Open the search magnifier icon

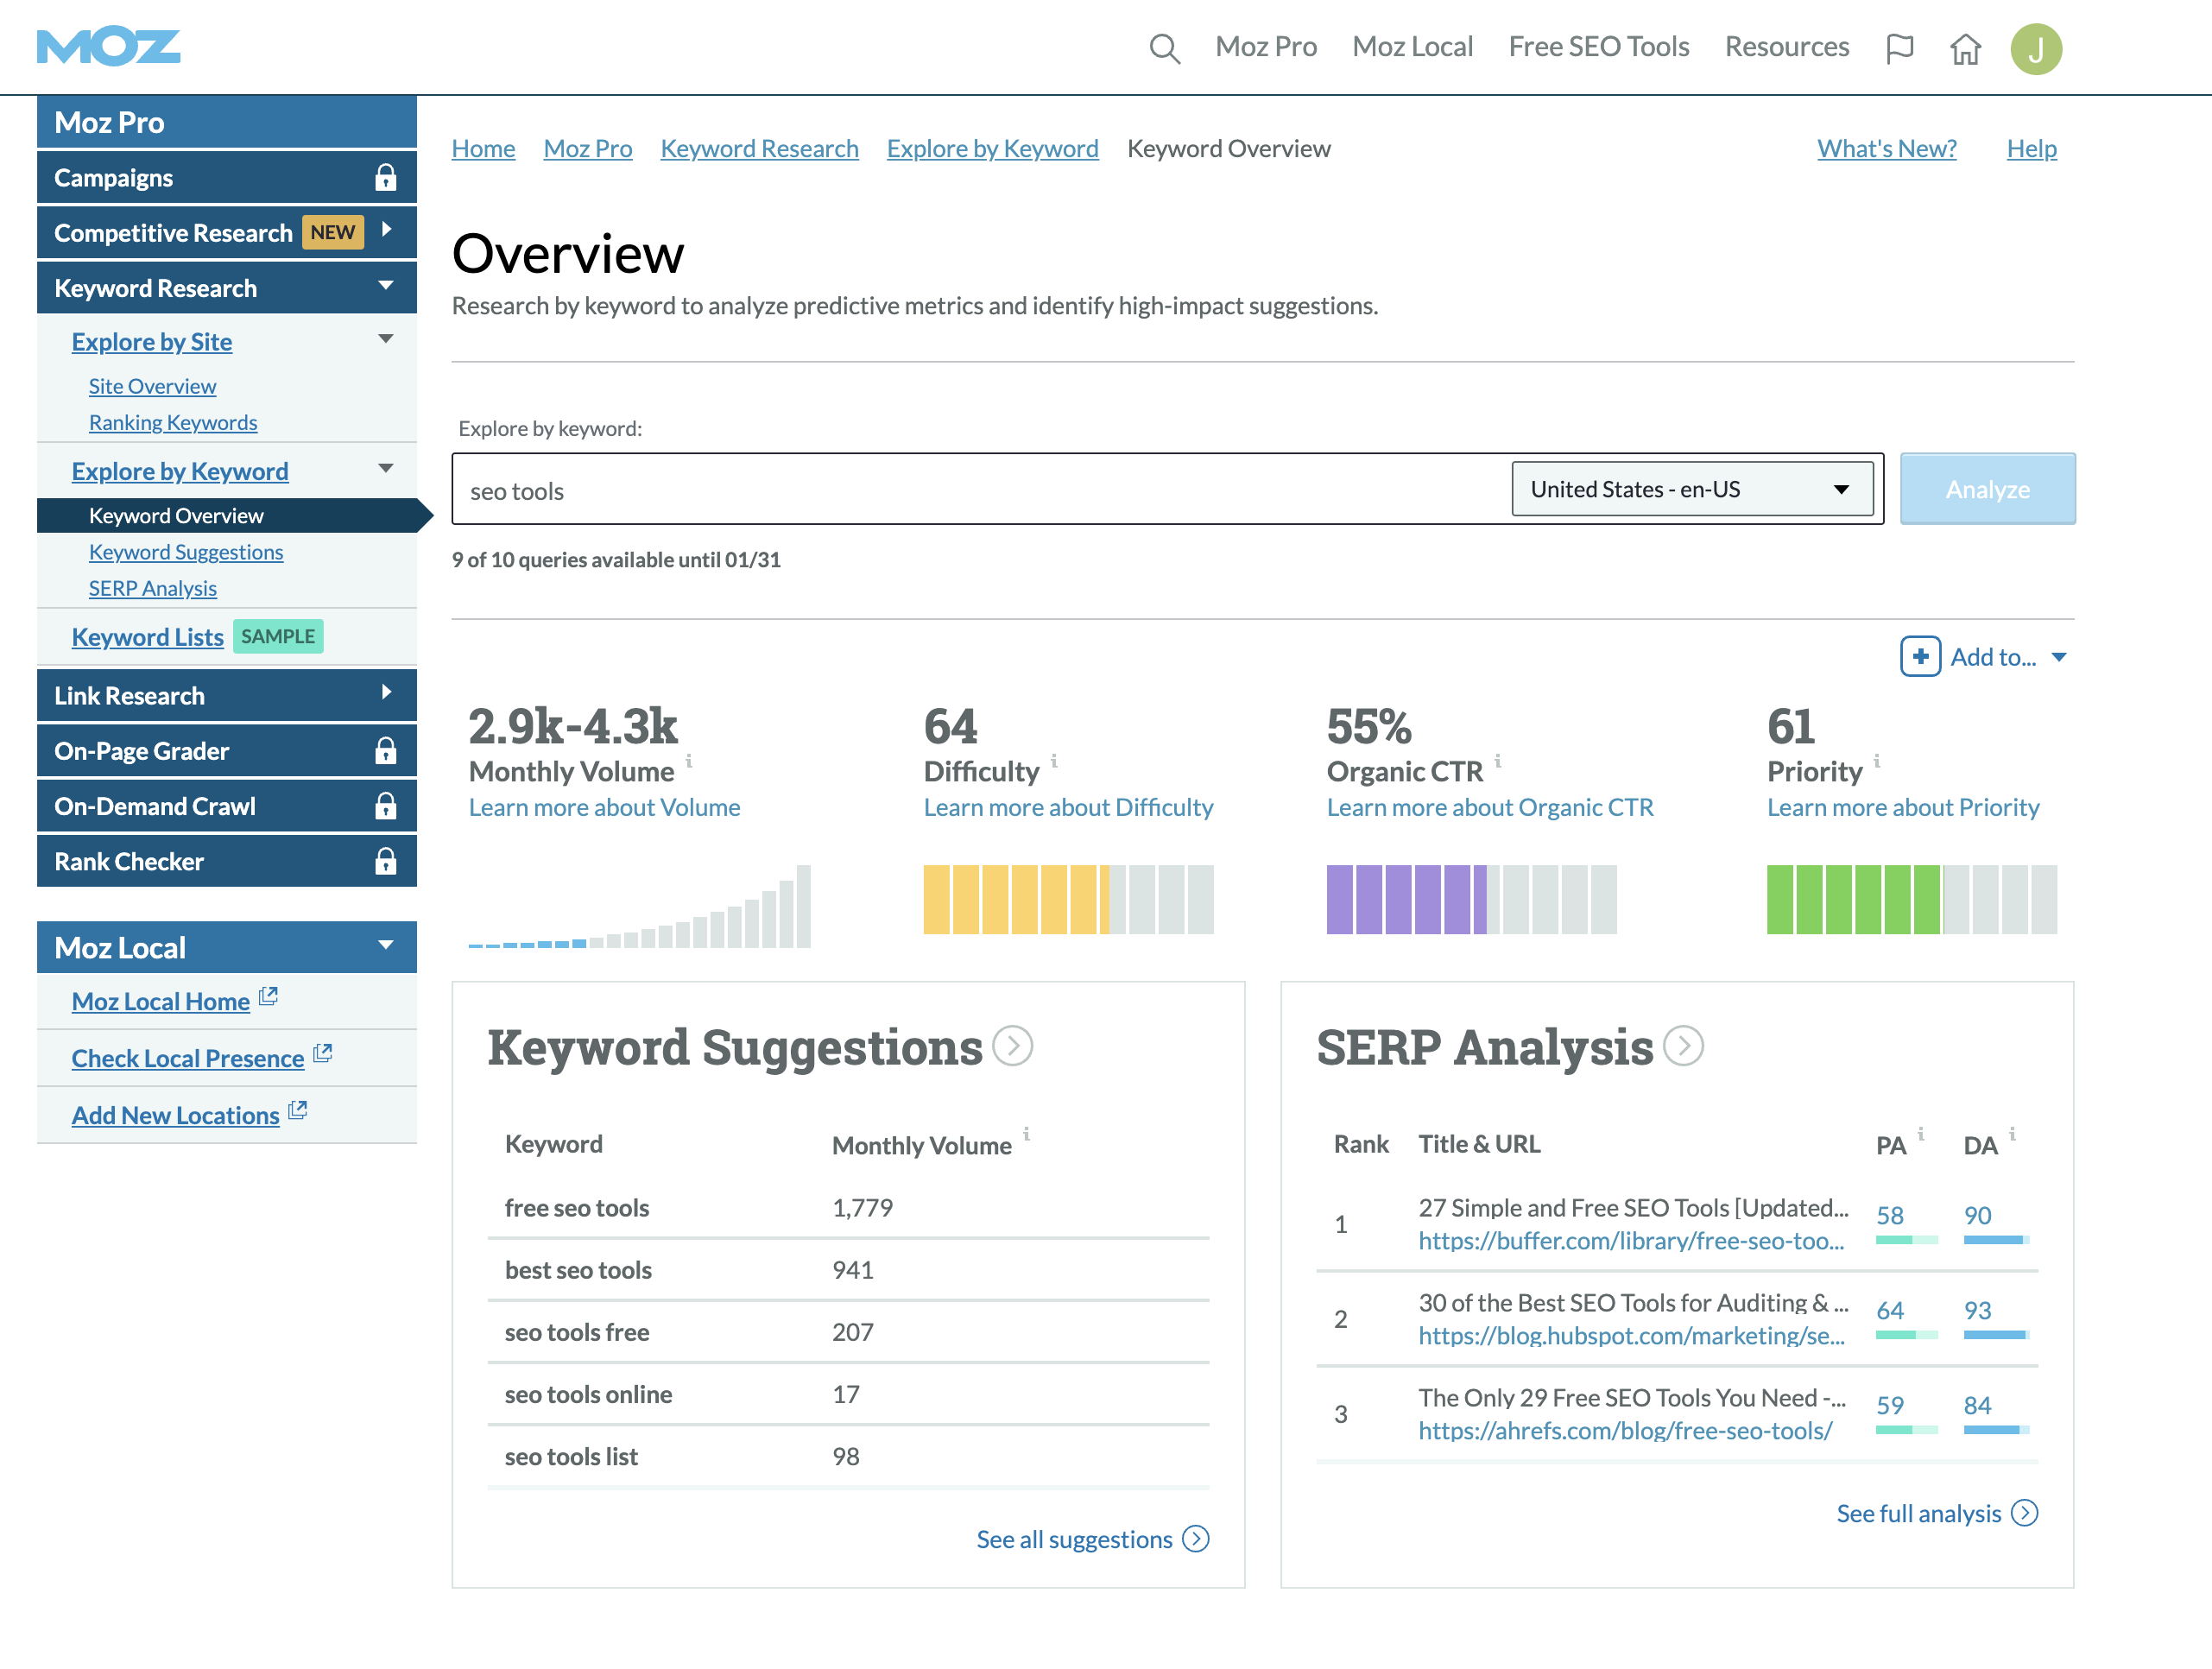pyautogui.click(x=1165, y=46)
